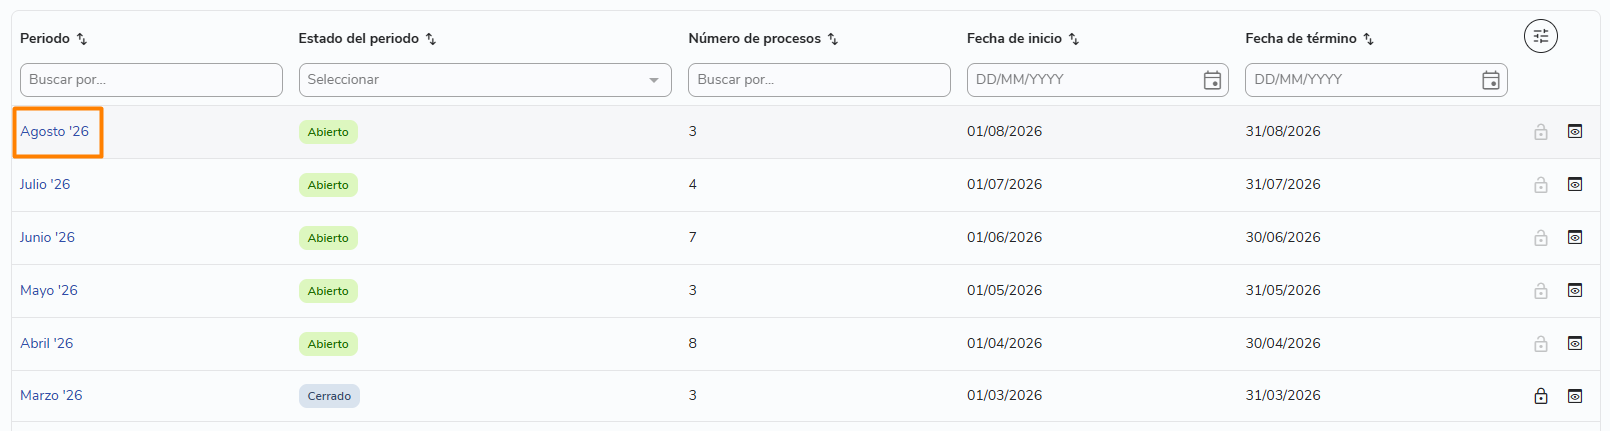Click the Cerrado status badge
The image size is (1610, 431).
(x=329, y=396)
